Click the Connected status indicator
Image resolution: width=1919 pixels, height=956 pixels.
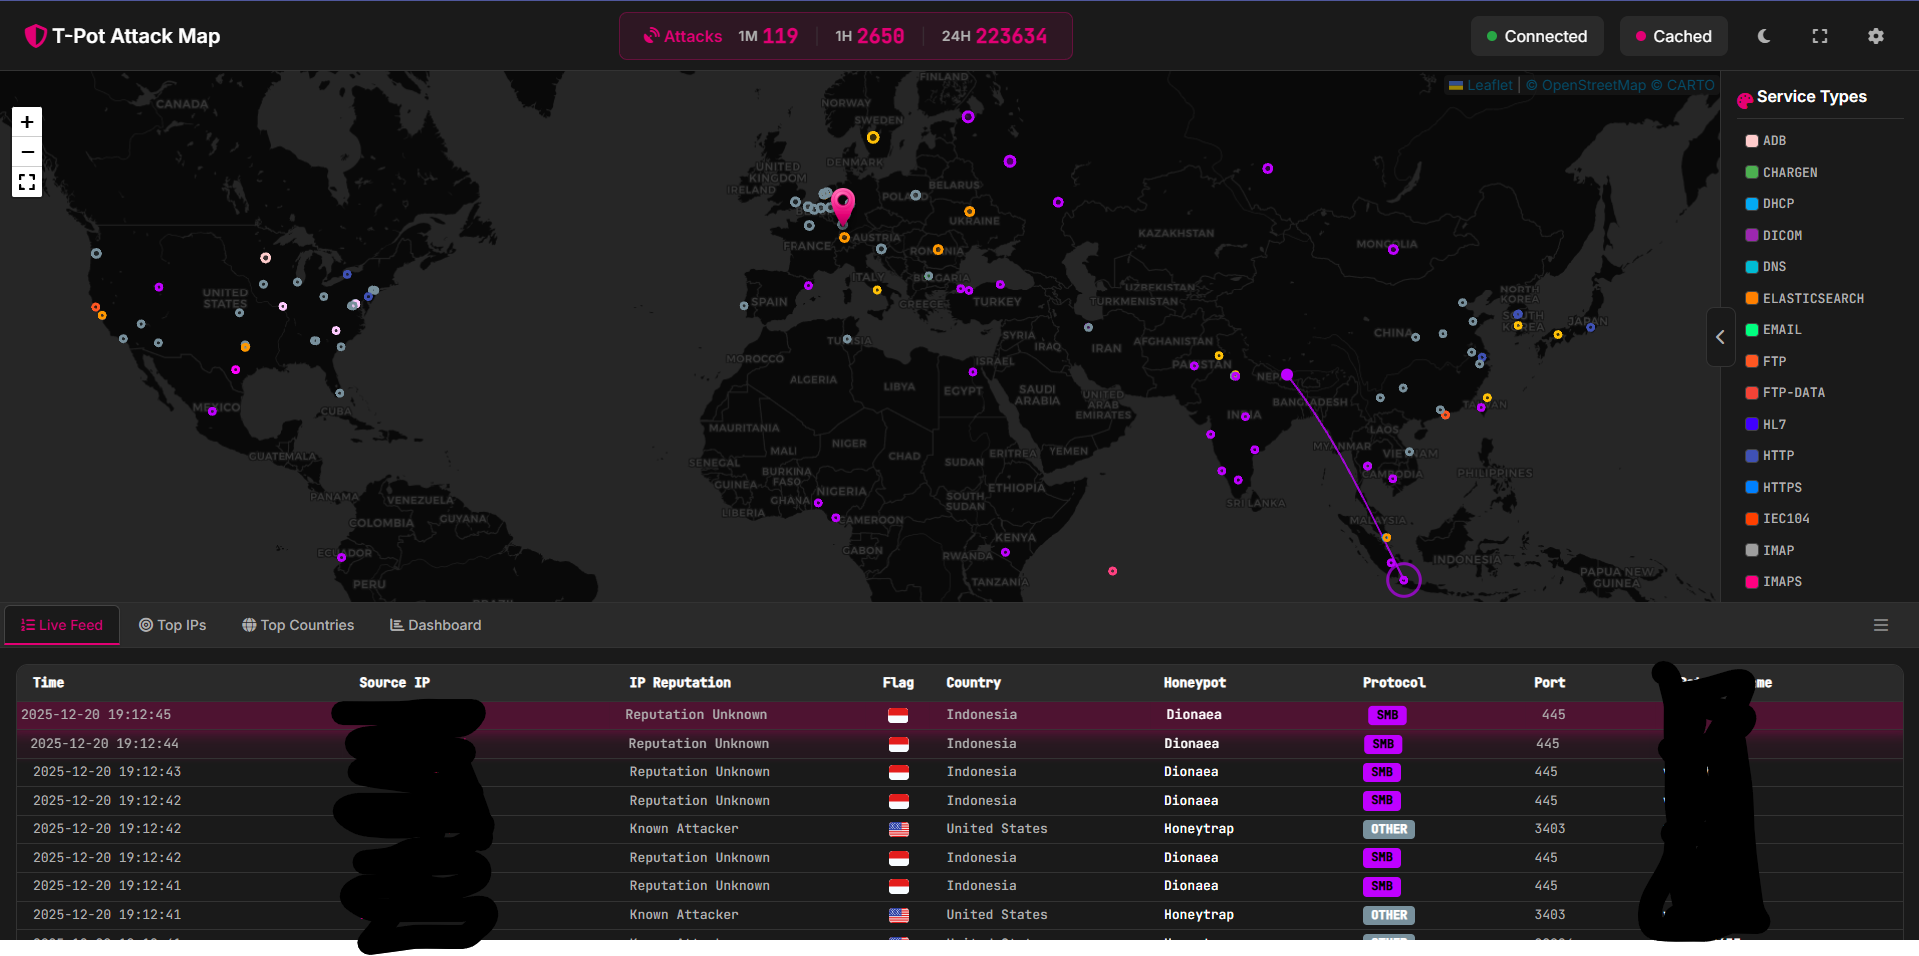click(1537, 36)
